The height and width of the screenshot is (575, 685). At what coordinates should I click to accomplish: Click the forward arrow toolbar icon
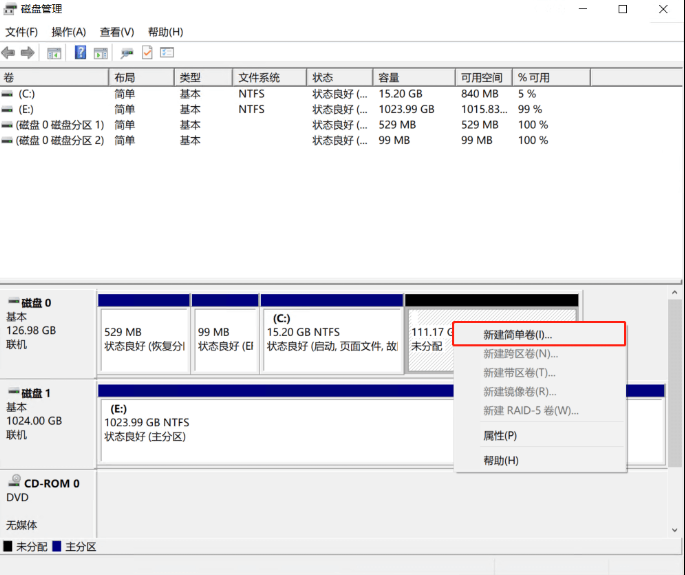(27, 53)
